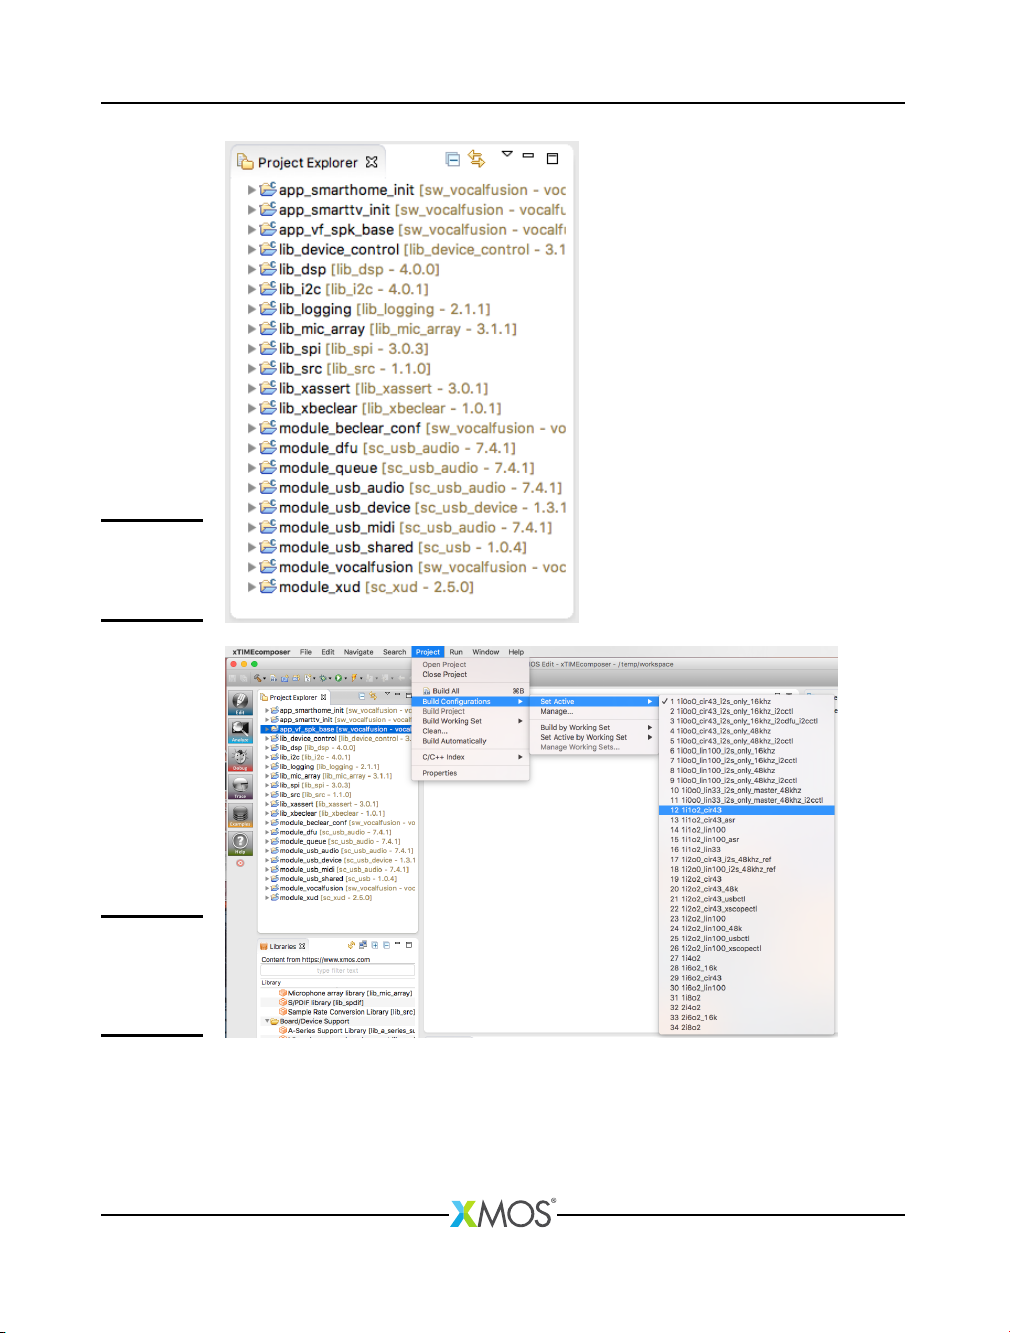Click small red circle icon below Help button
The image size is (1010, 1333).
point(240,863)
